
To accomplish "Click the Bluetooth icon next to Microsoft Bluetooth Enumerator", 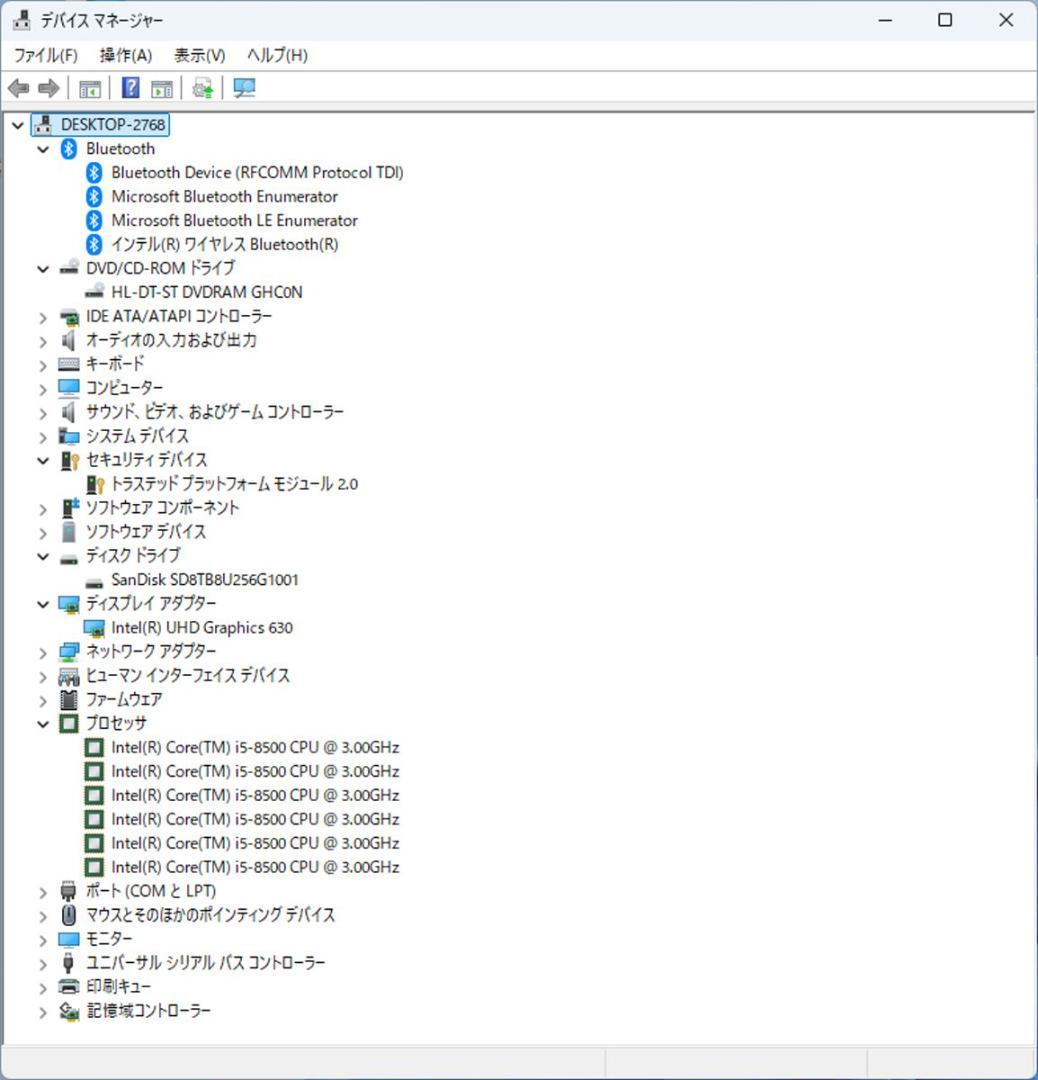I will click(x=91, y=196).
